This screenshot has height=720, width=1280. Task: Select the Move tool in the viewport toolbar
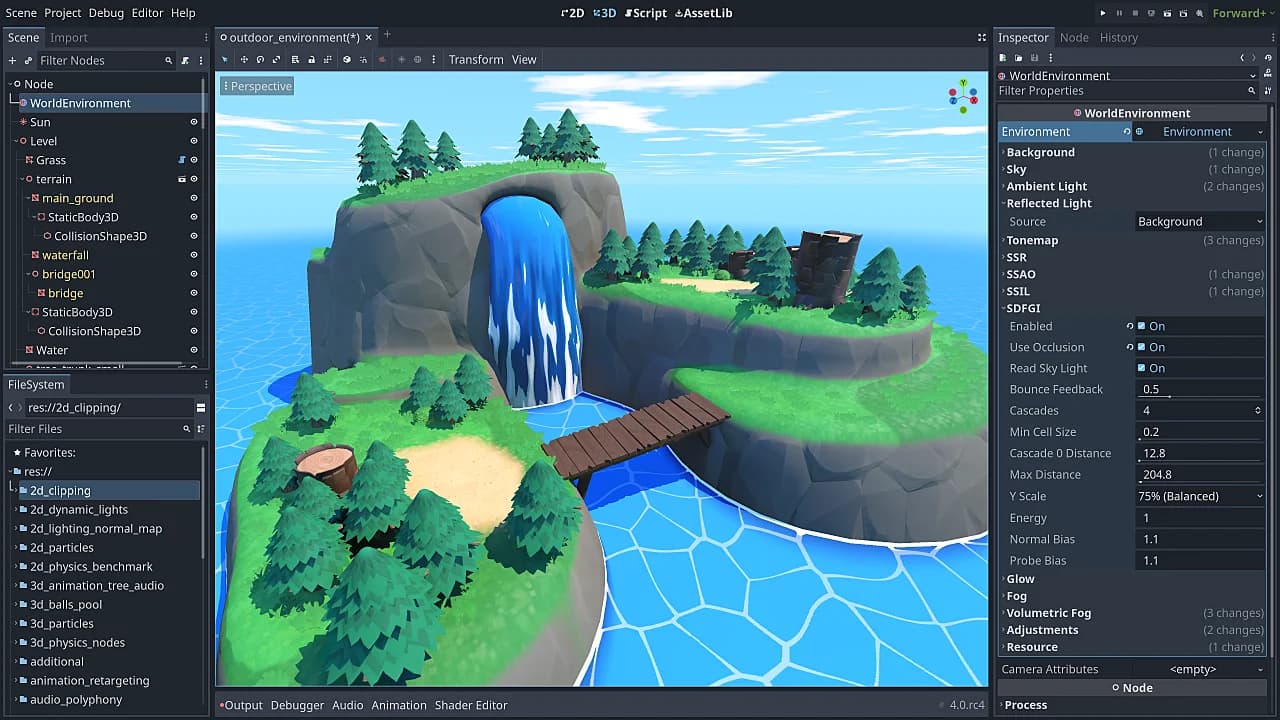pyautogui.click(x=244, y=59)
